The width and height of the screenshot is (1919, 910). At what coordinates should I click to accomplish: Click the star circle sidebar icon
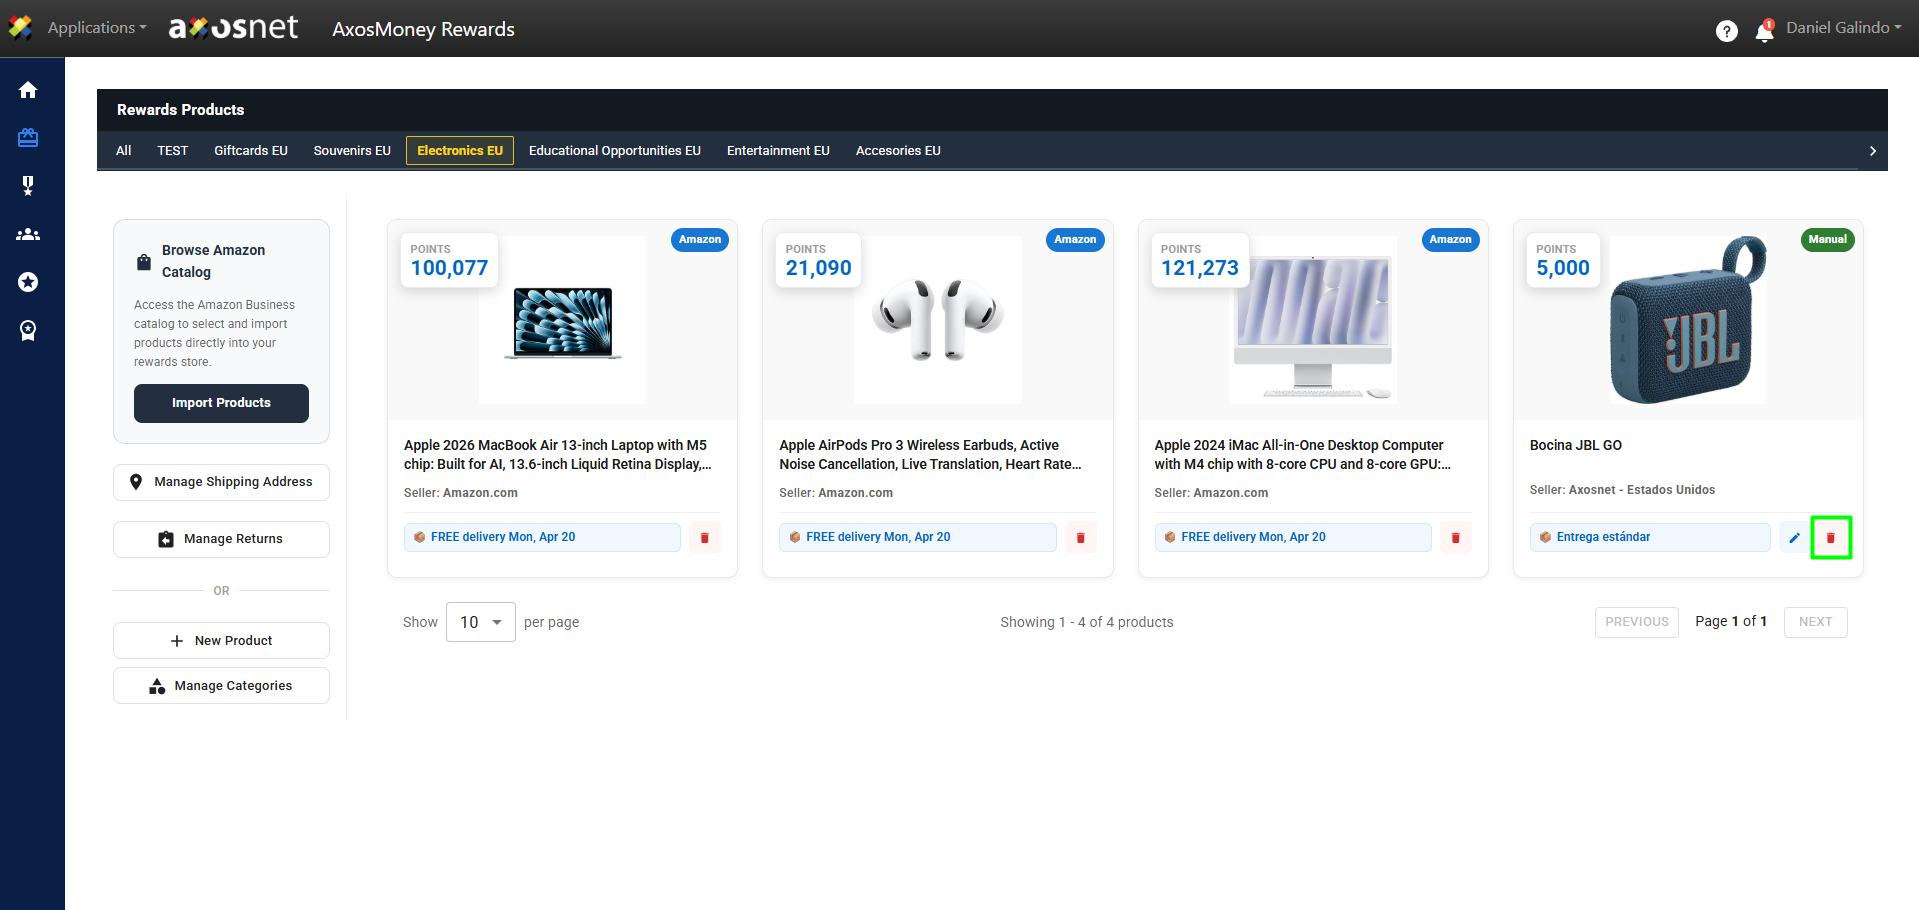pos(28,282)
